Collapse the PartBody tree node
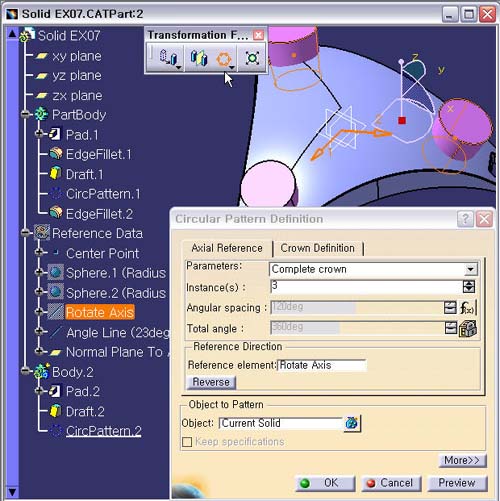 click(x=25, y=114)
